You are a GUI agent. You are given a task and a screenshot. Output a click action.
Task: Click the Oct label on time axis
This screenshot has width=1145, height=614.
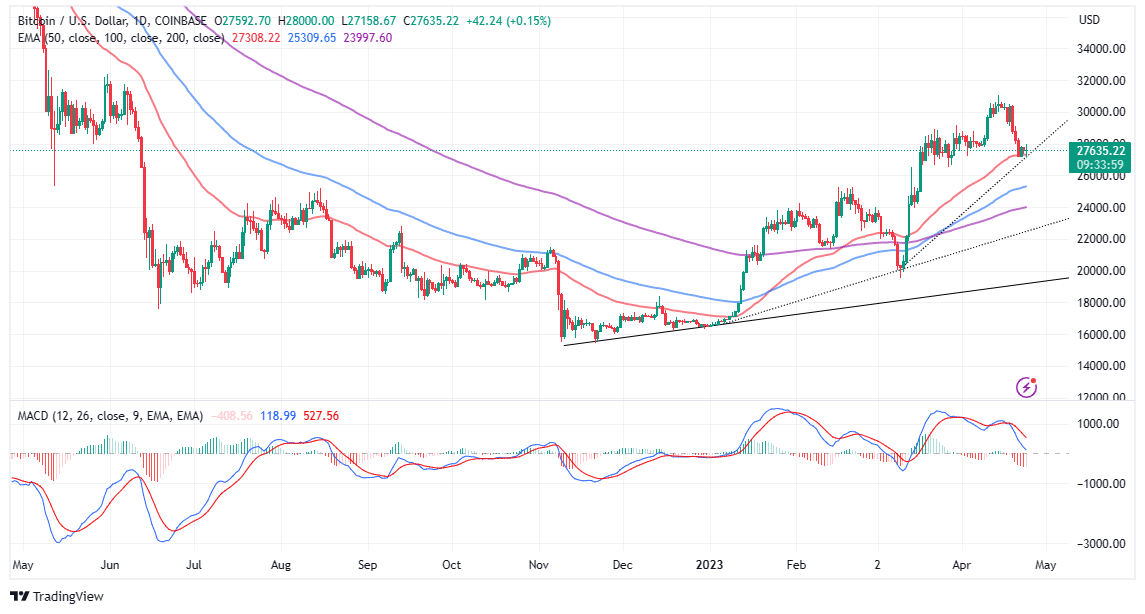pos(451,564)
